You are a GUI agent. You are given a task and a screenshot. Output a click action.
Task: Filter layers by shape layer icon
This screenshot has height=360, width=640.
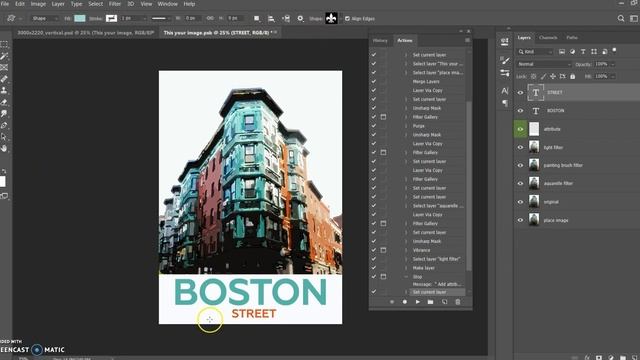[594, 51]
